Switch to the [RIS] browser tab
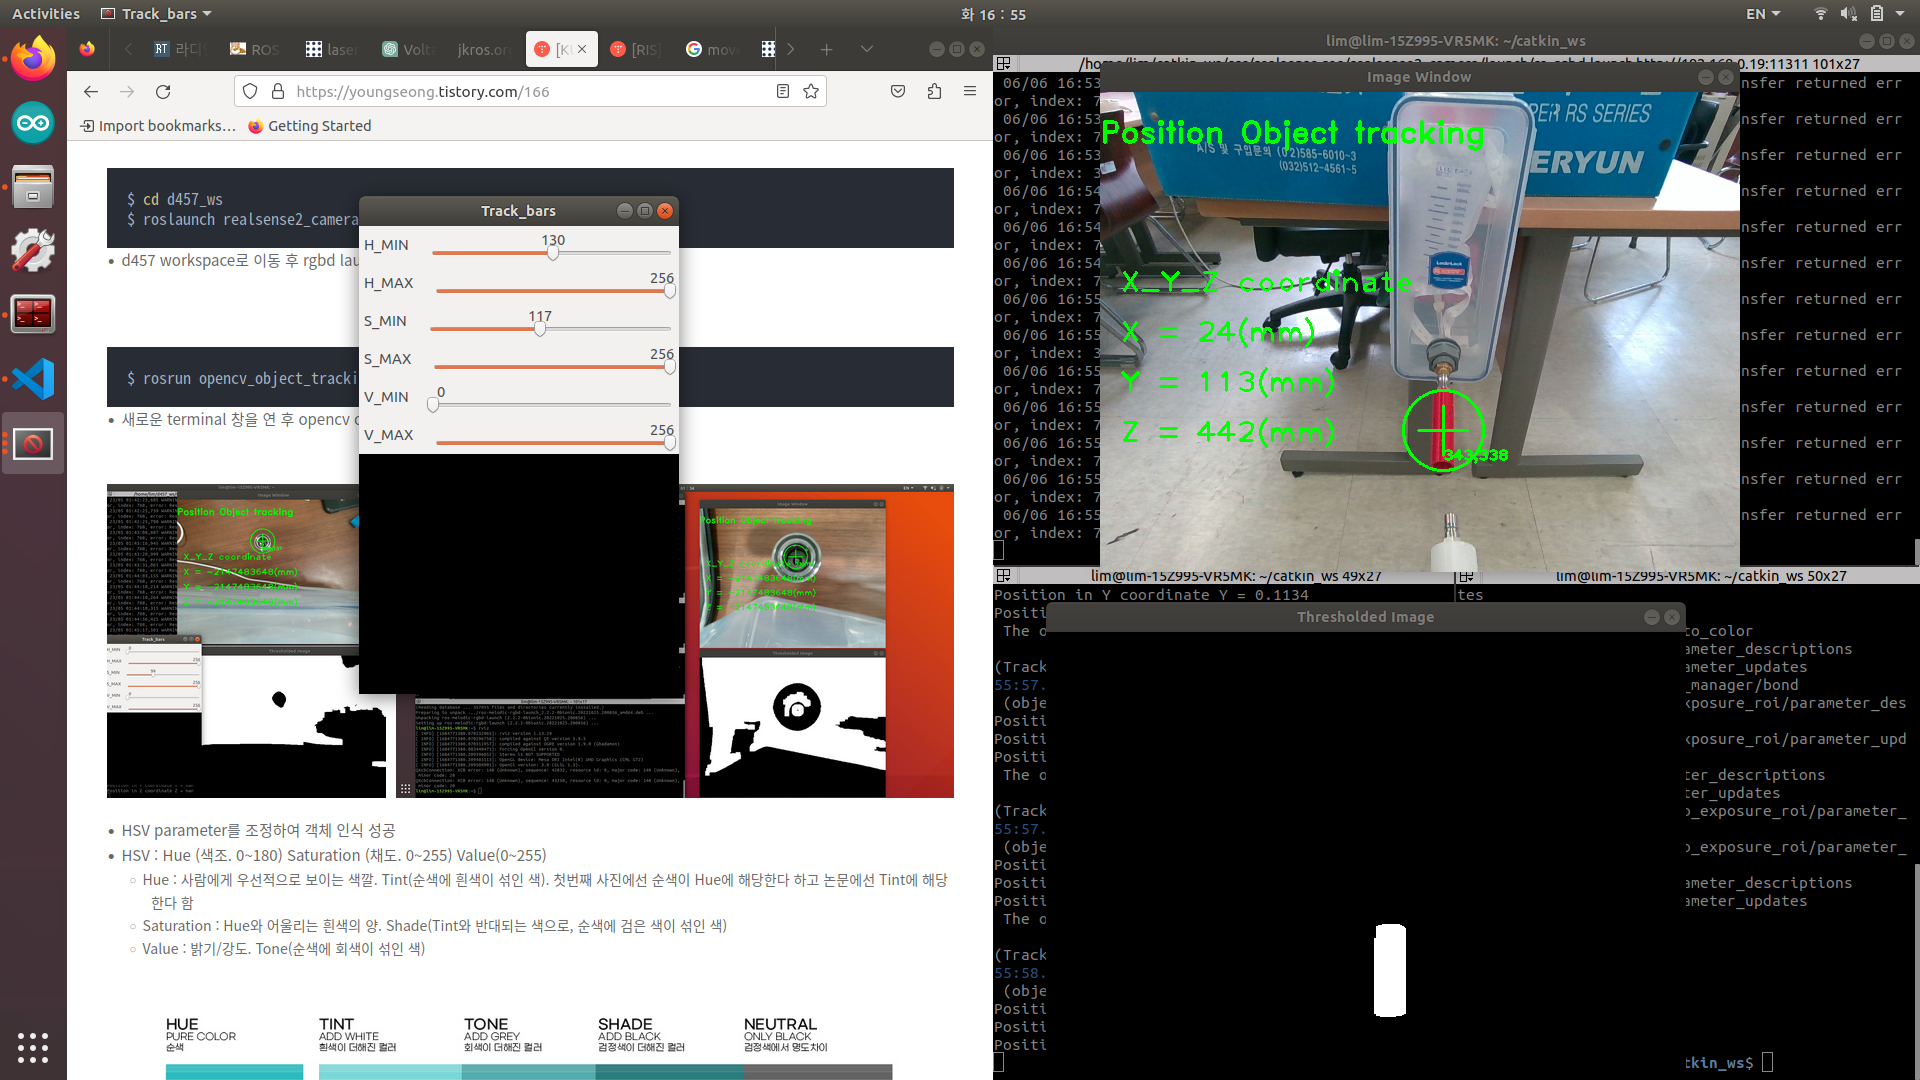The height and width of the screenshot is (1080, 1920). point(636,49)
